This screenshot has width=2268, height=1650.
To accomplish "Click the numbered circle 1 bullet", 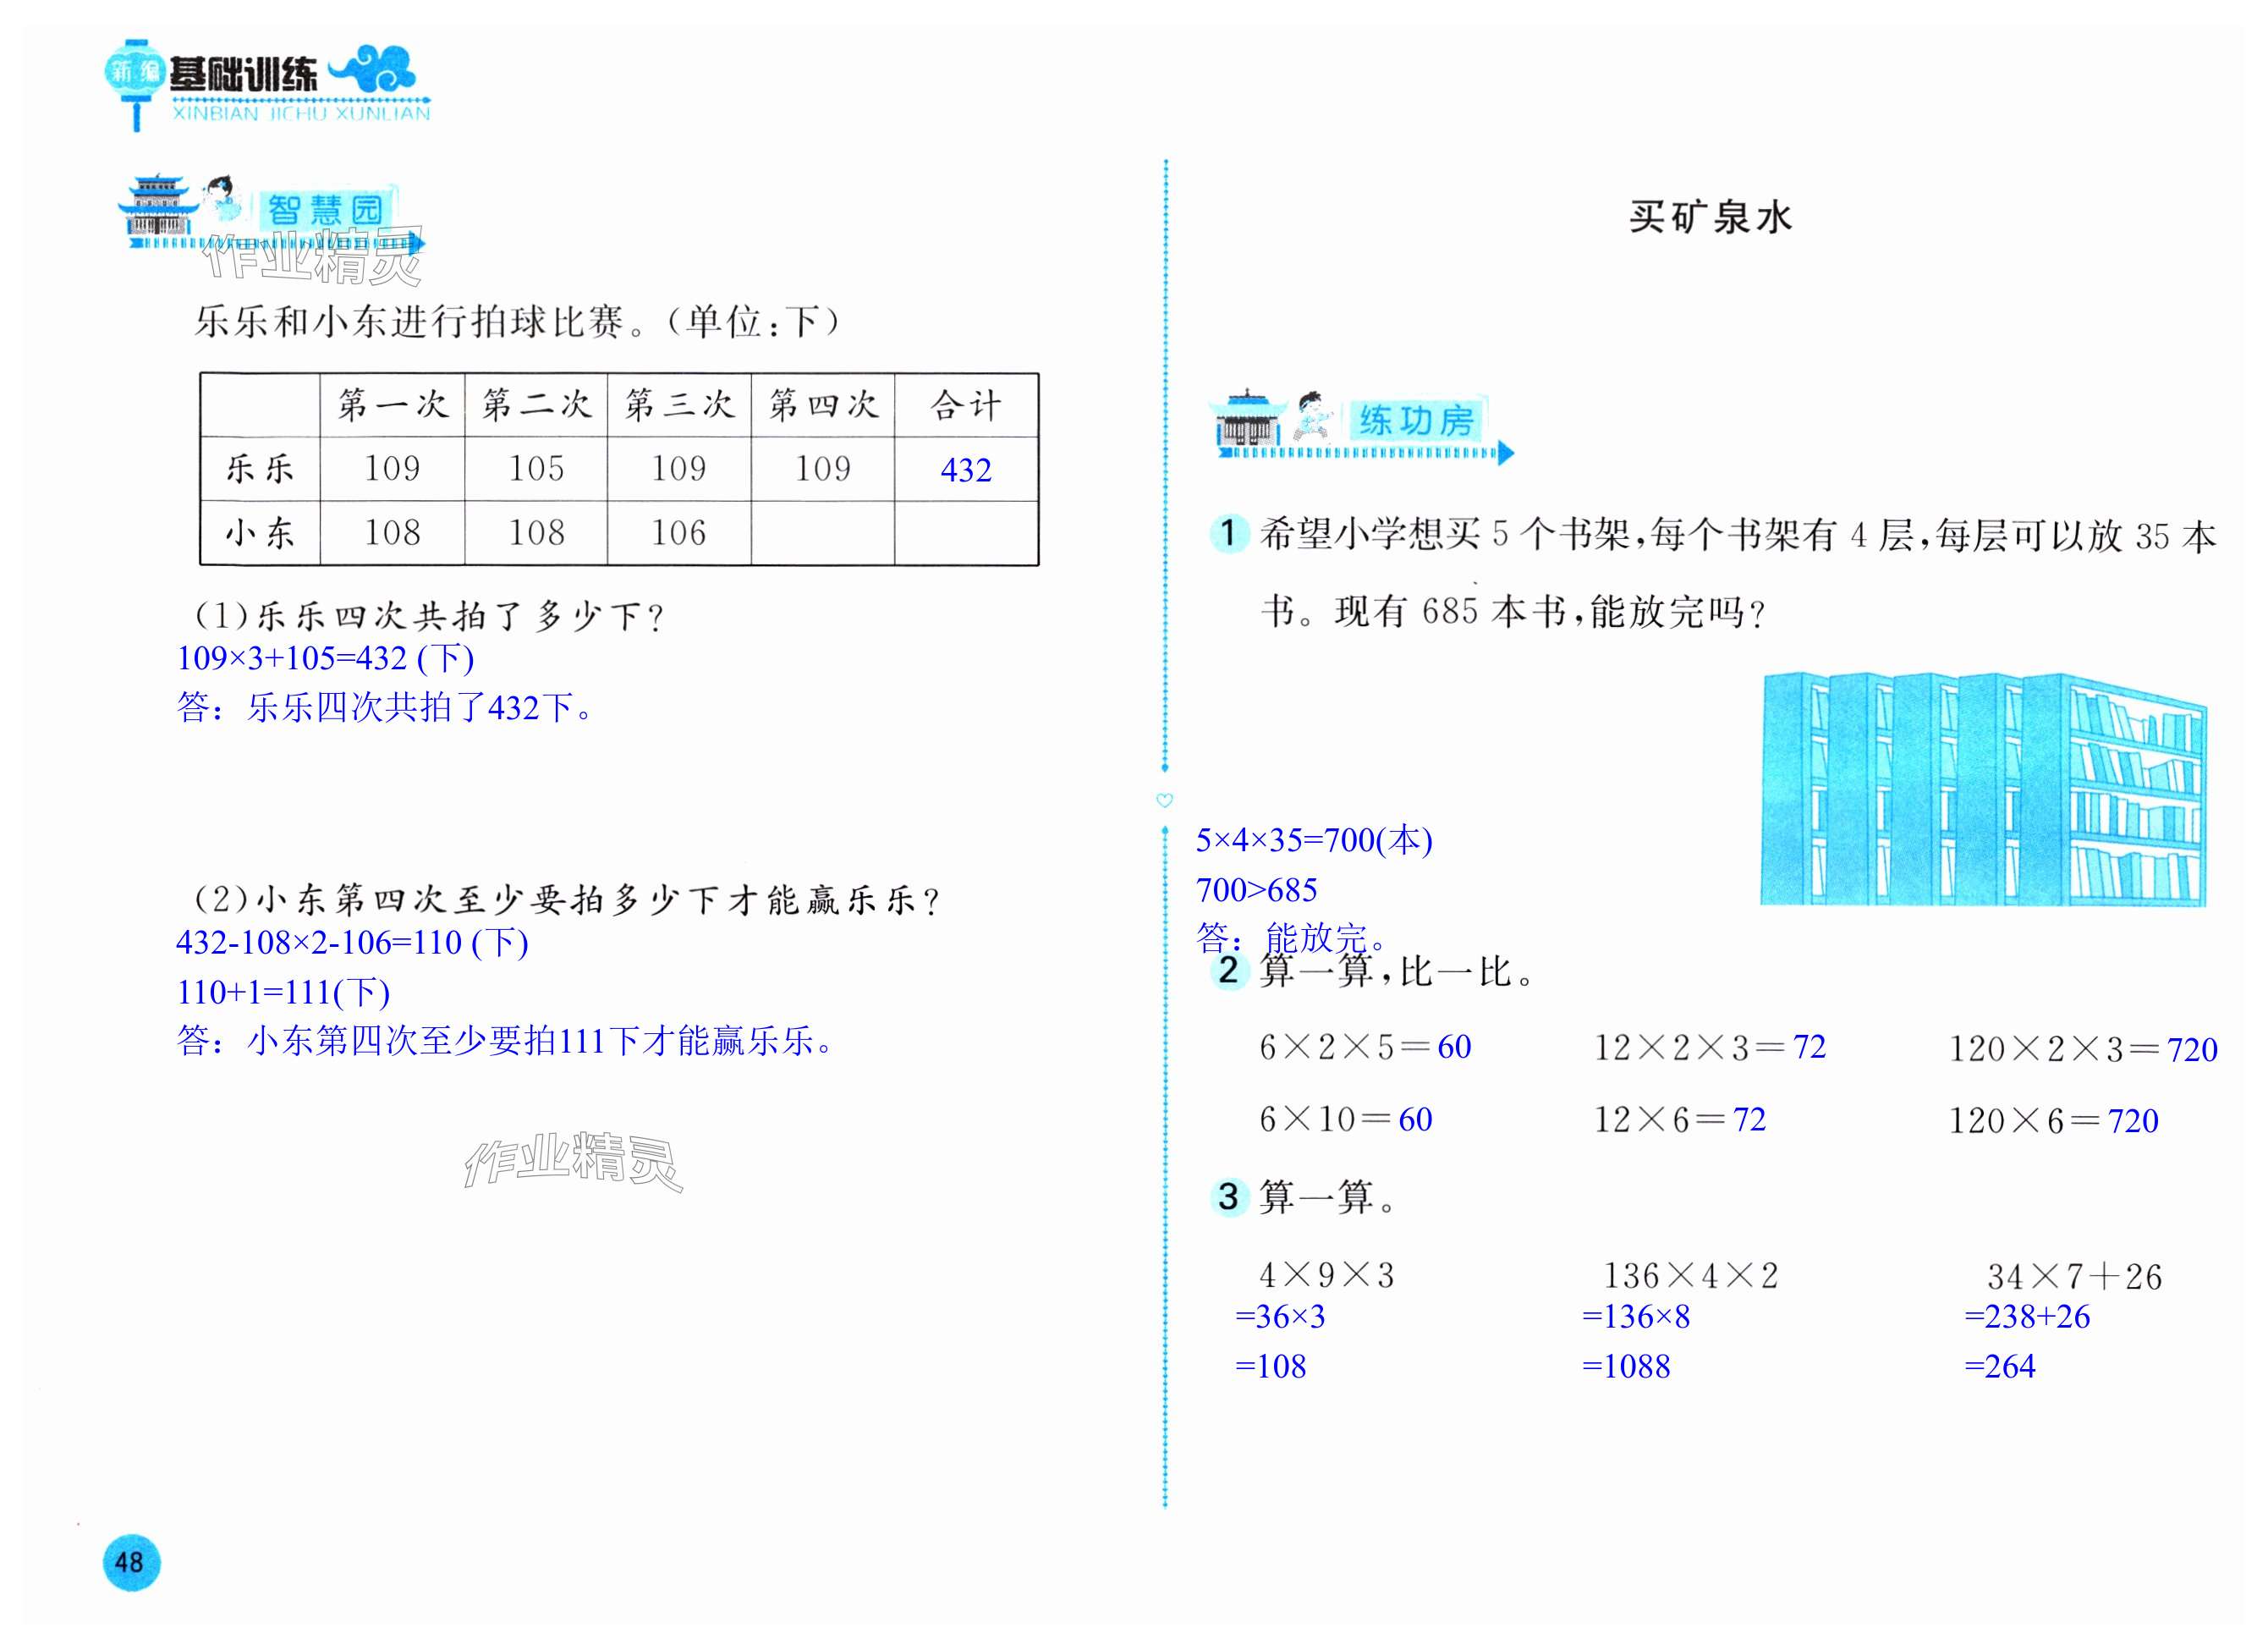I will (x=1228, y=533).
